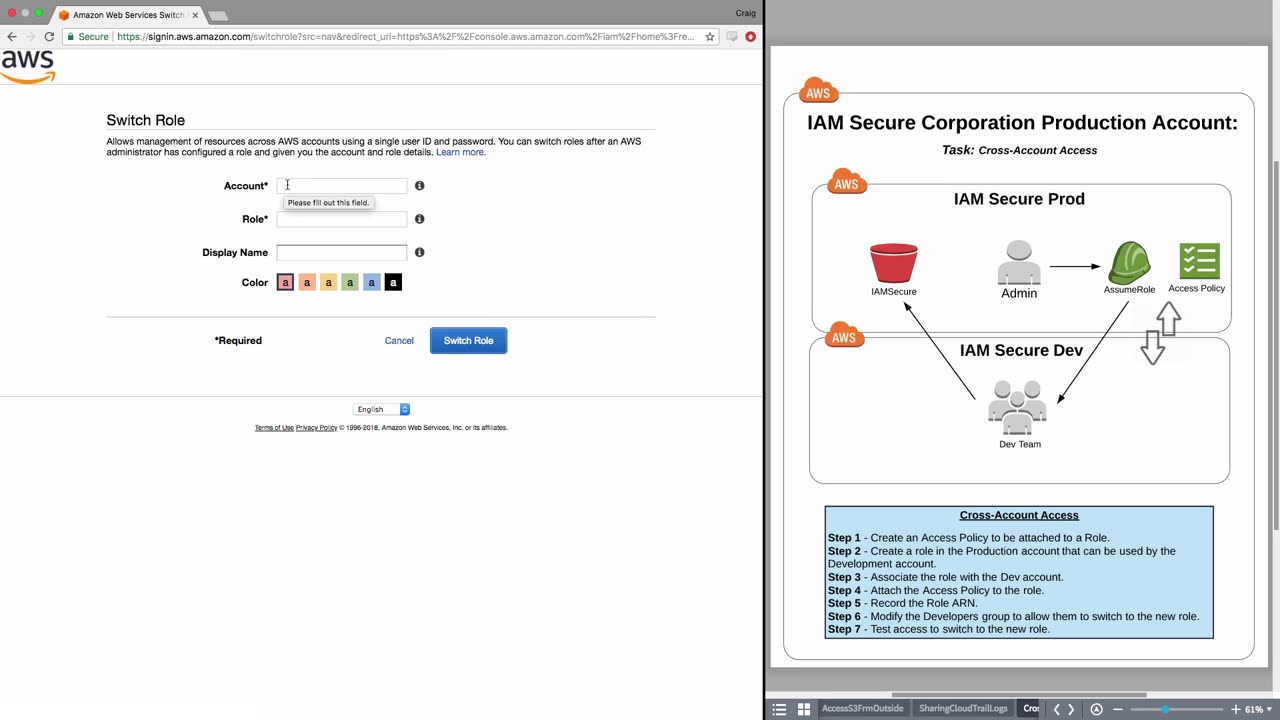1280x720 pixels.
Task: Select the 'Step 5 - Record the Role ARN.' line
Action: pyautogui.click(x=903, y=604)
